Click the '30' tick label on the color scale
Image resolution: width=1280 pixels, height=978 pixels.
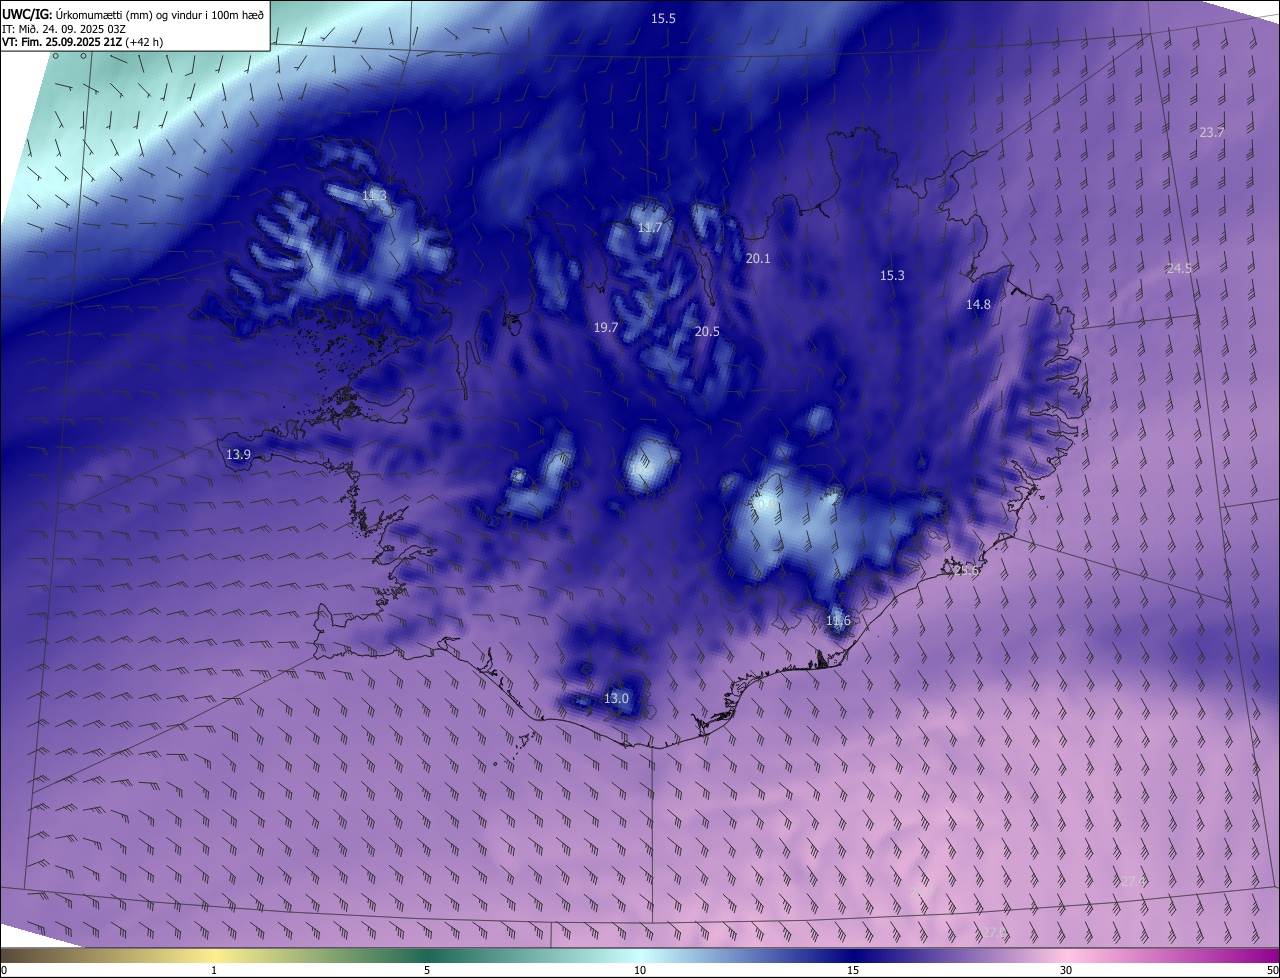1066,970
